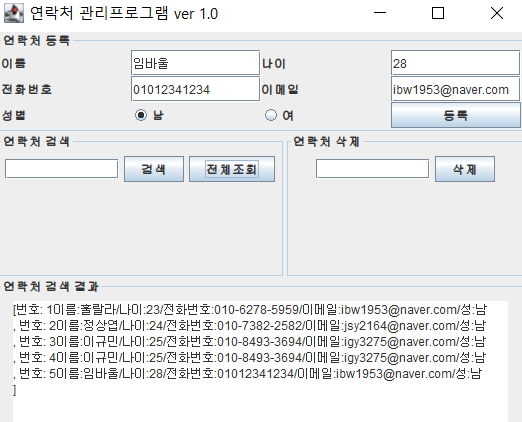The height and width of the screenshot is (422, 522).
Task: Click the empty 연락처 삭제 input box
Action: tap(372, 169)
